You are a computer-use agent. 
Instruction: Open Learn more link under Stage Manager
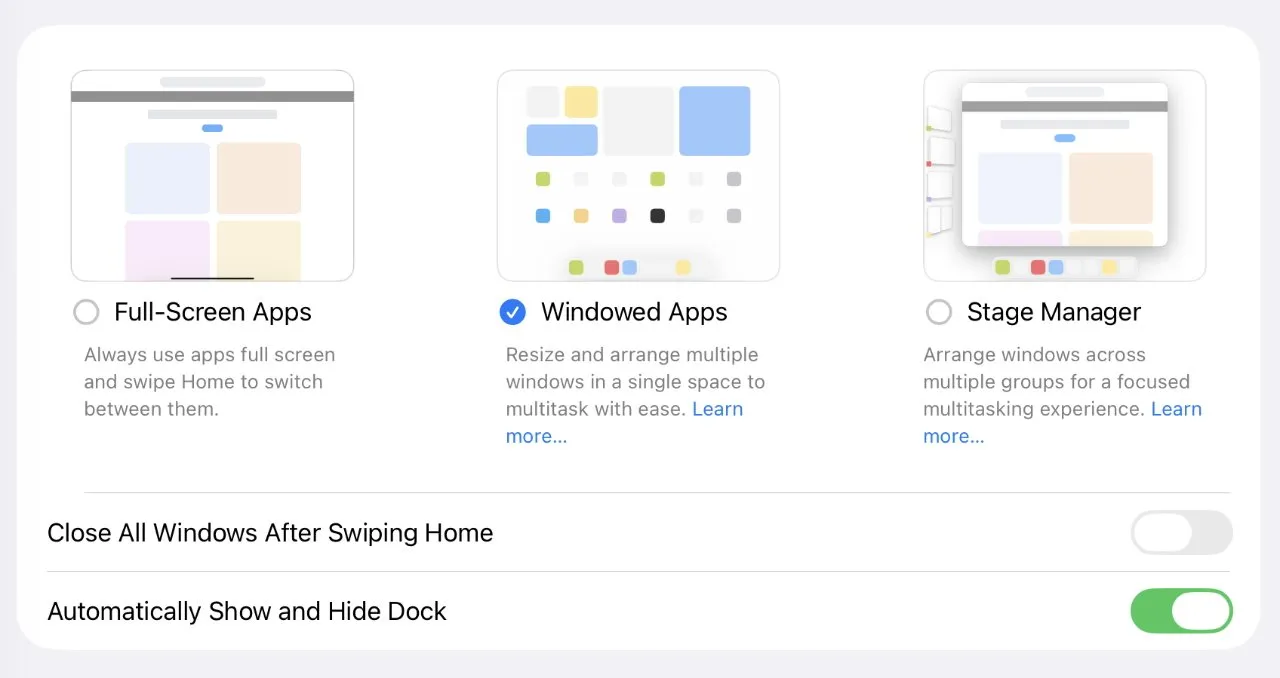(1176, 409)
